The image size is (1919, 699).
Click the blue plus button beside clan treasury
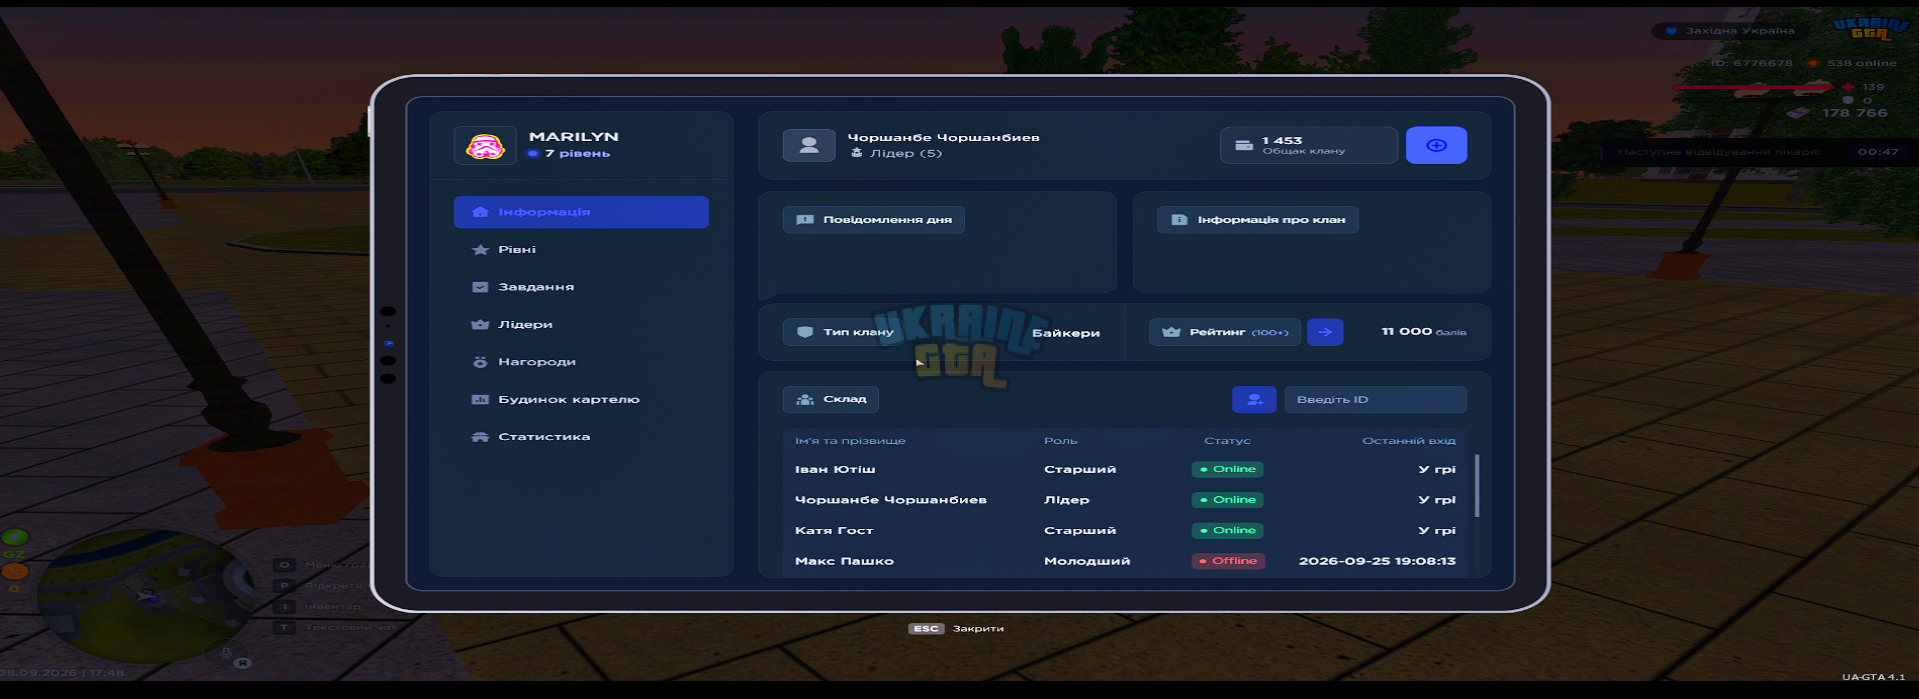tap(1436, 145)
